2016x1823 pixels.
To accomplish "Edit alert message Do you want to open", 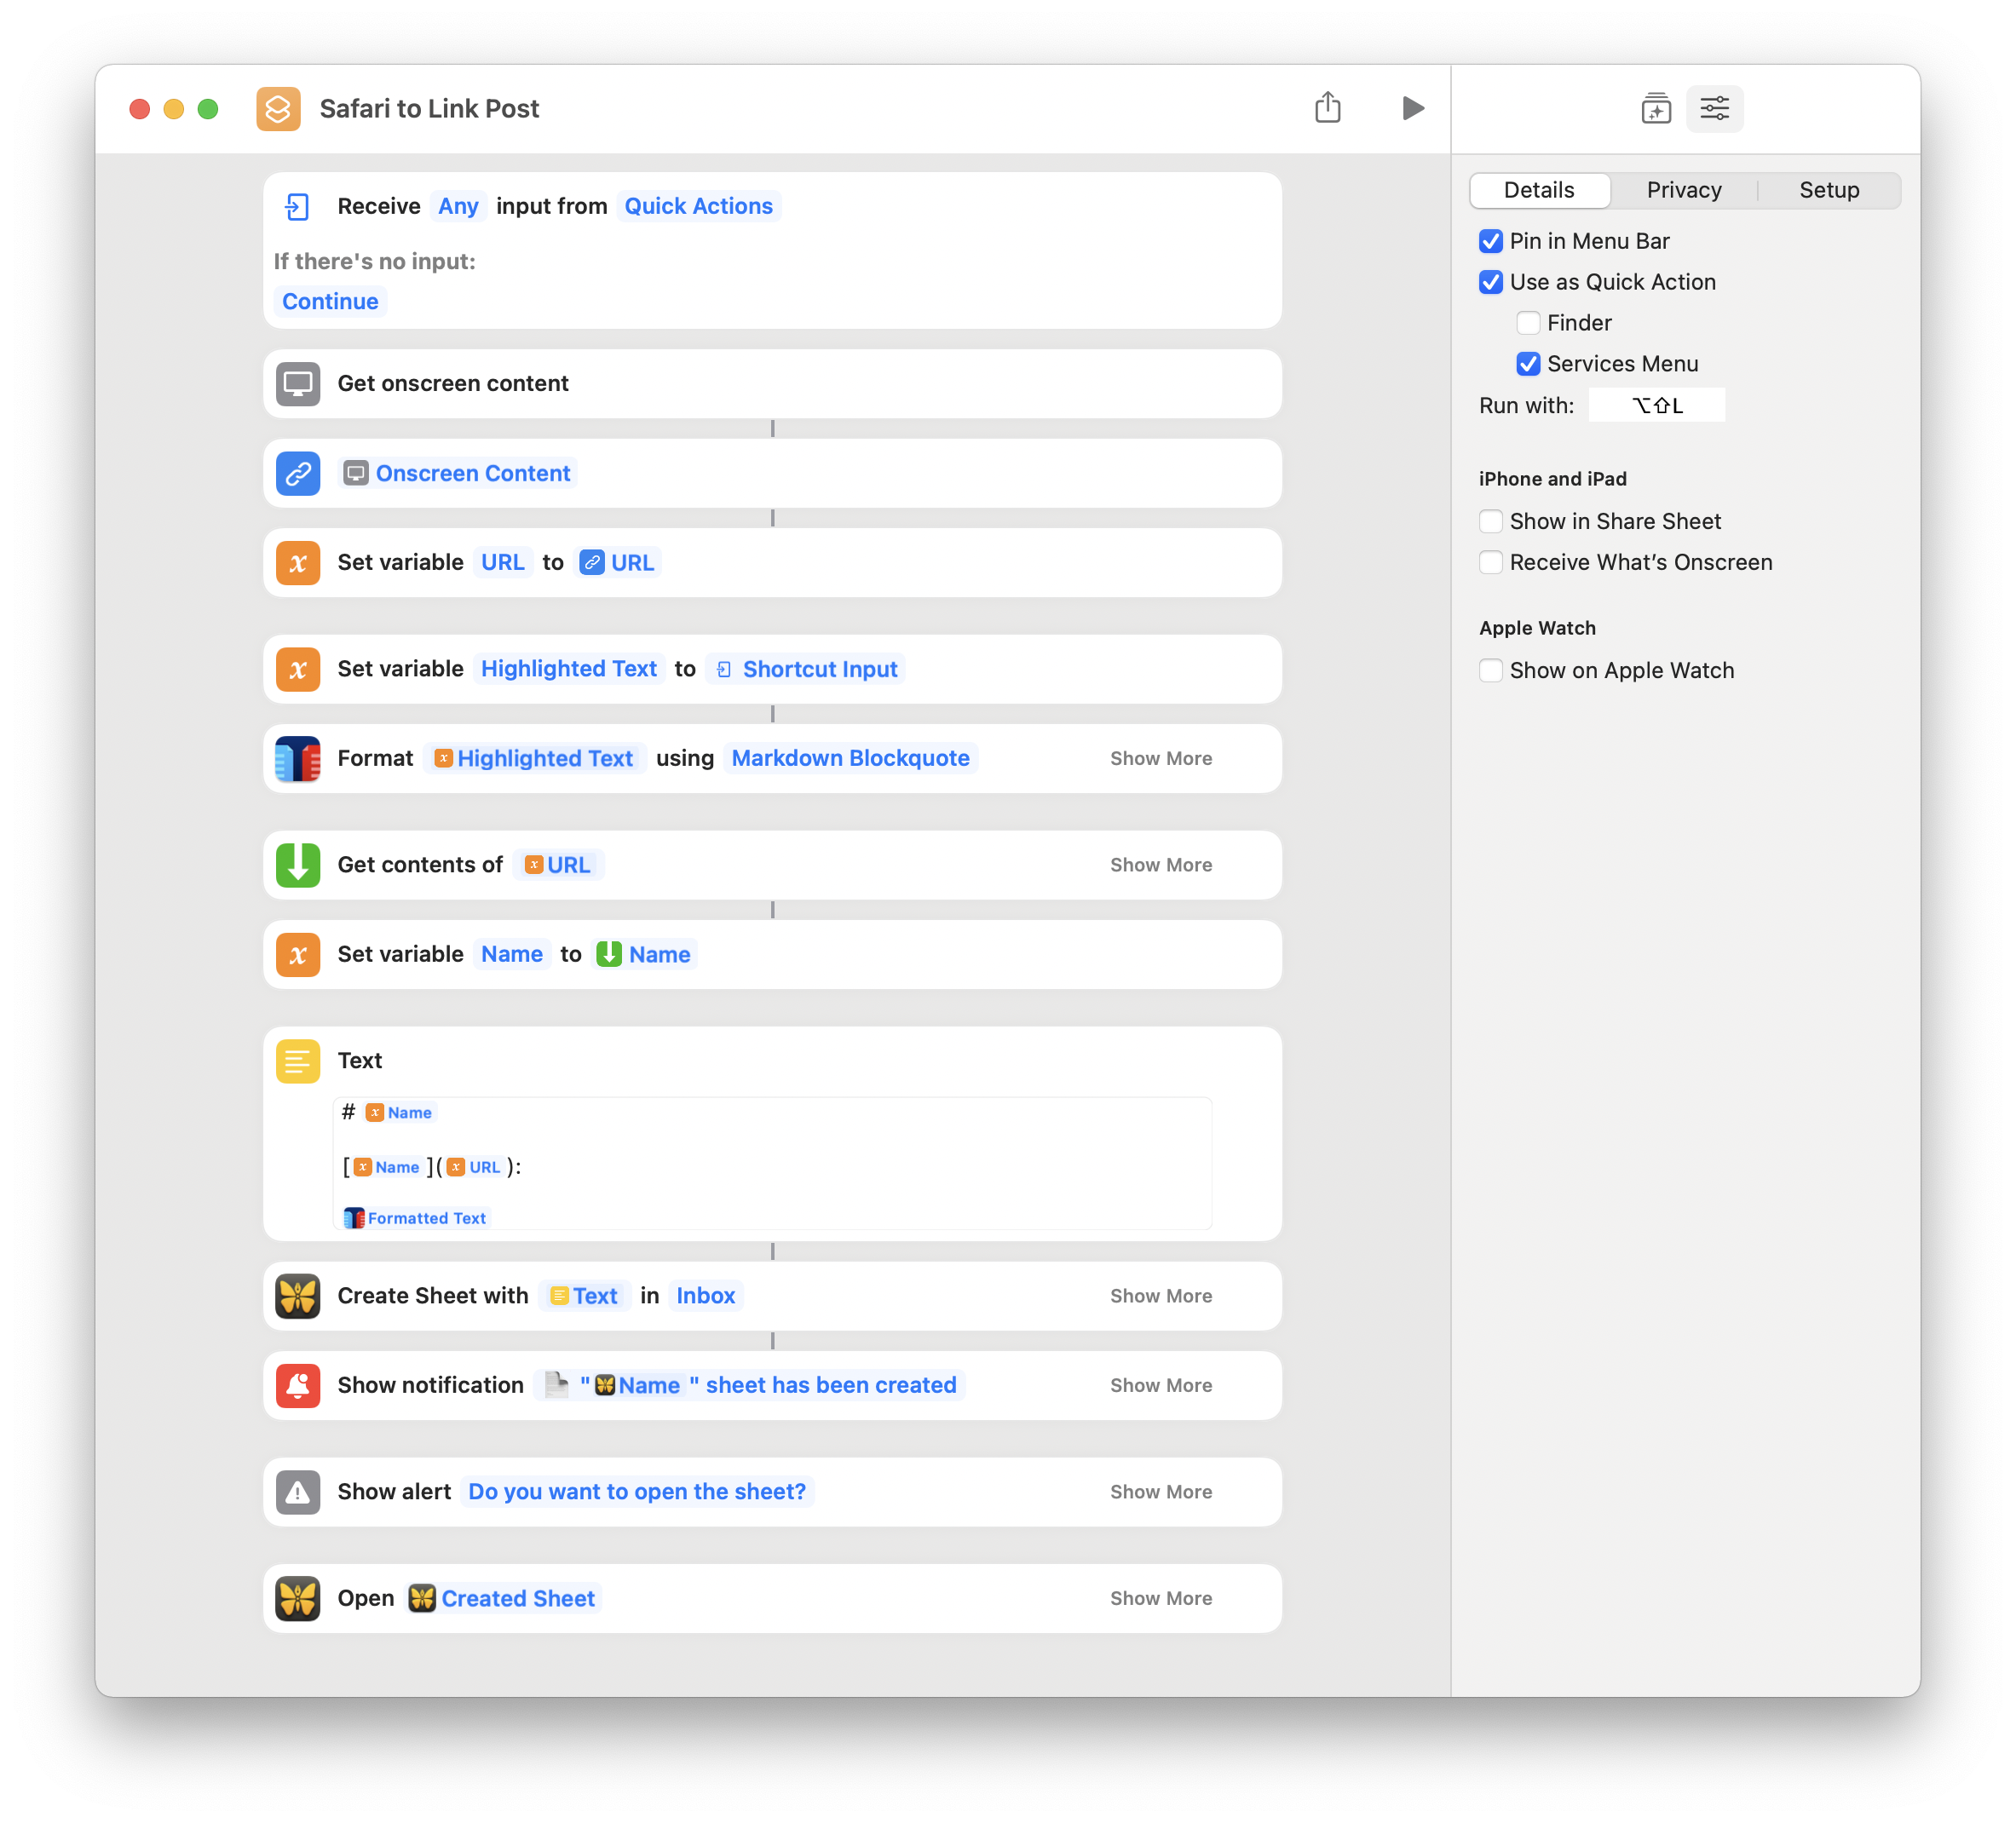I will [x=637, y=1491].
